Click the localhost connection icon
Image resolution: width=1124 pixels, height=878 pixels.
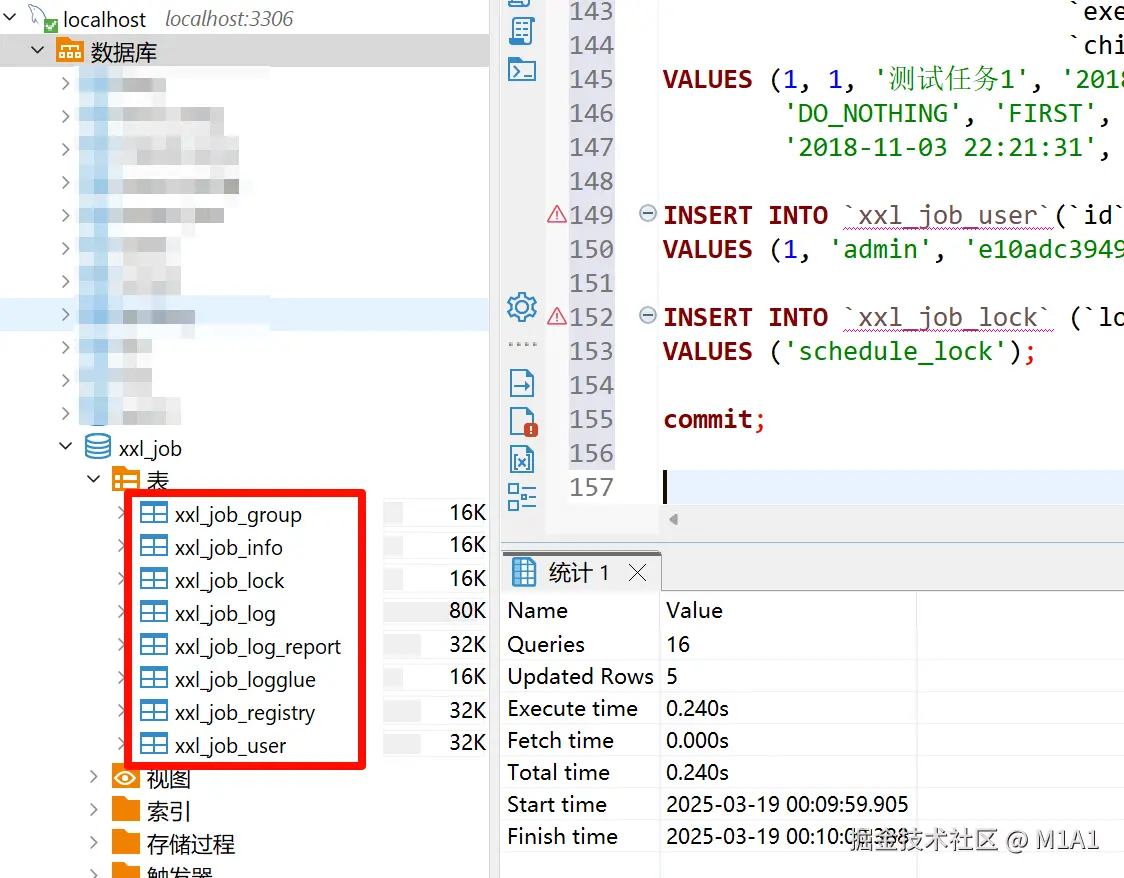[x=42, y=17]
